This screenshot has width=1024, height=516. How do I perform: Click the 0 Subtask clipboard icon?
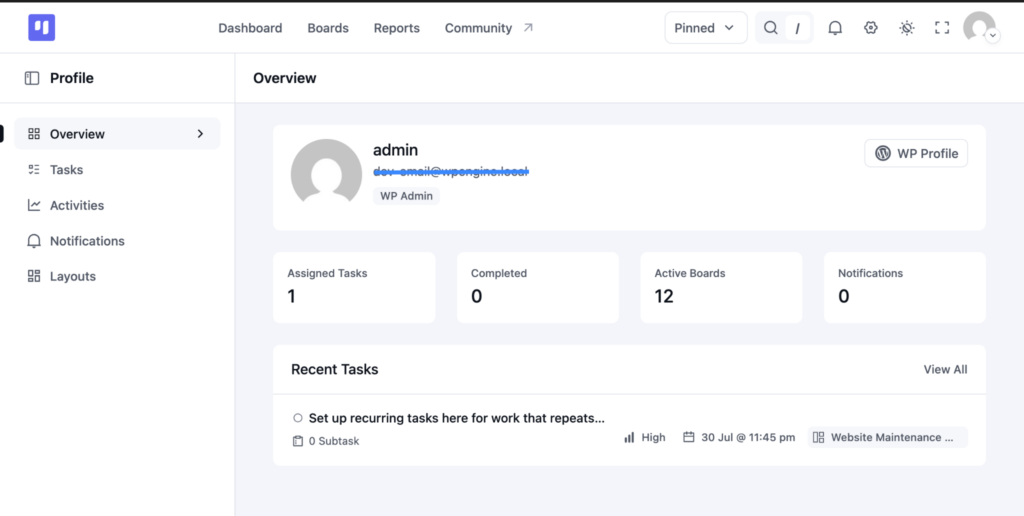click(298, 441)
